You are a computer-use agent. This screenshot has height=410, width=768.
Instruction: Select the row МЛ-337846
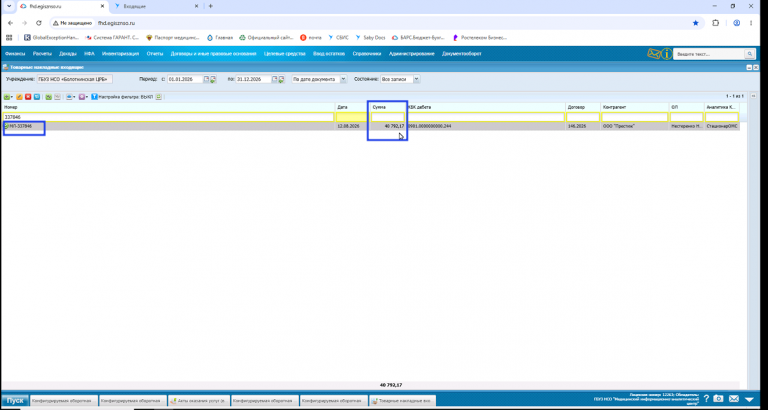(371, 126)
